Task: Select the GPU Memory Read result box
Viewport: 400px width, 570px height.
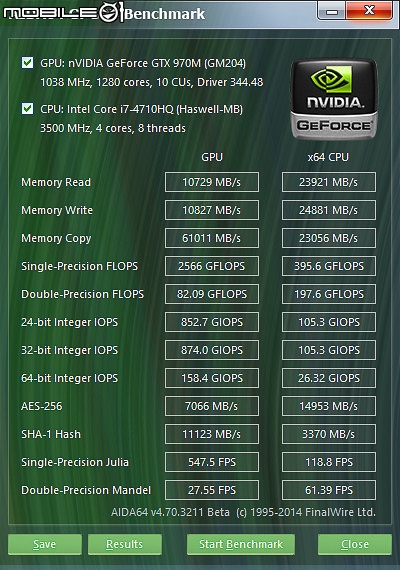Action: pos(212,182)
